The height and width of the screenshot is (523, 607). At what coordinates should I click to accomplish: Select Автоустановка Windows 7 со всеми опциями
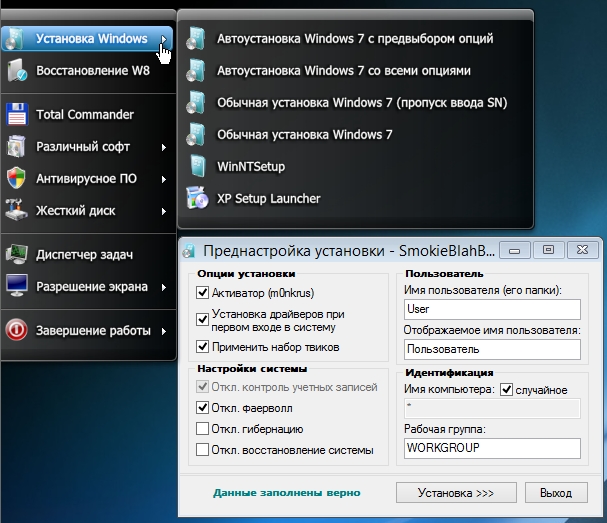click(343, 71)
